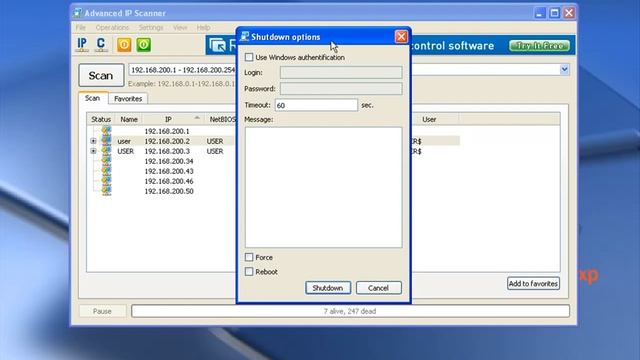The width and height of the screenshot is (640, 360).
Task: Click the large Scan button
Action: coord(101,76)
